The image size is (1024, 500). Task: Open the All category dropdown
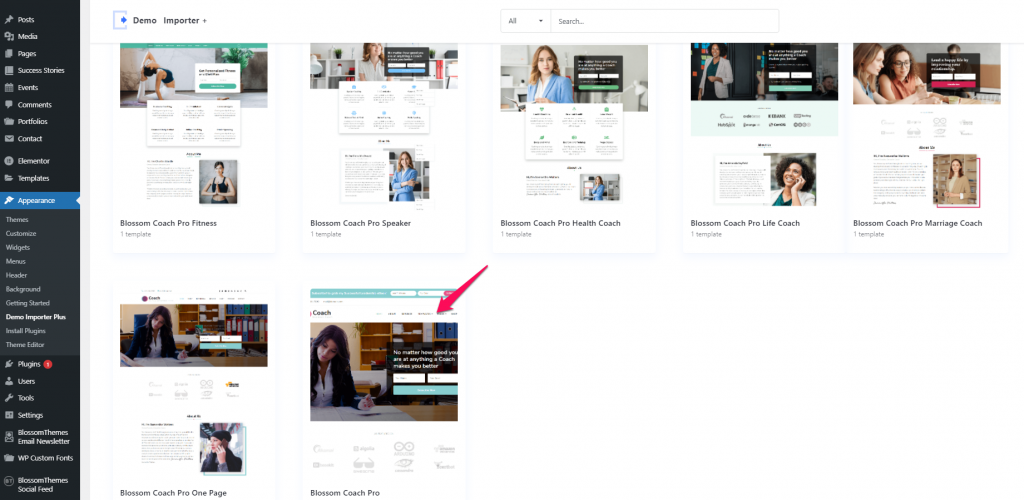526,21
